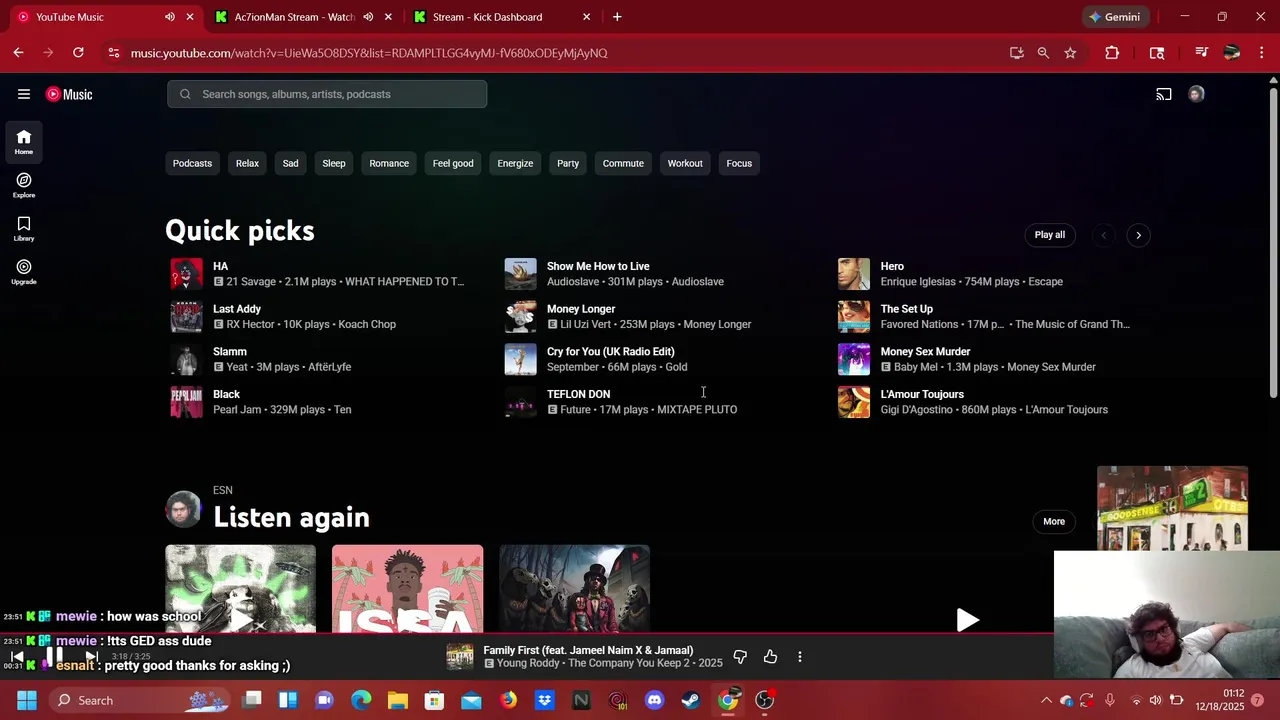The height and width of the screenshot is (720, 1280).
Task: Open Chrome extensions puzzle icon
Action: coord(1112,53)
